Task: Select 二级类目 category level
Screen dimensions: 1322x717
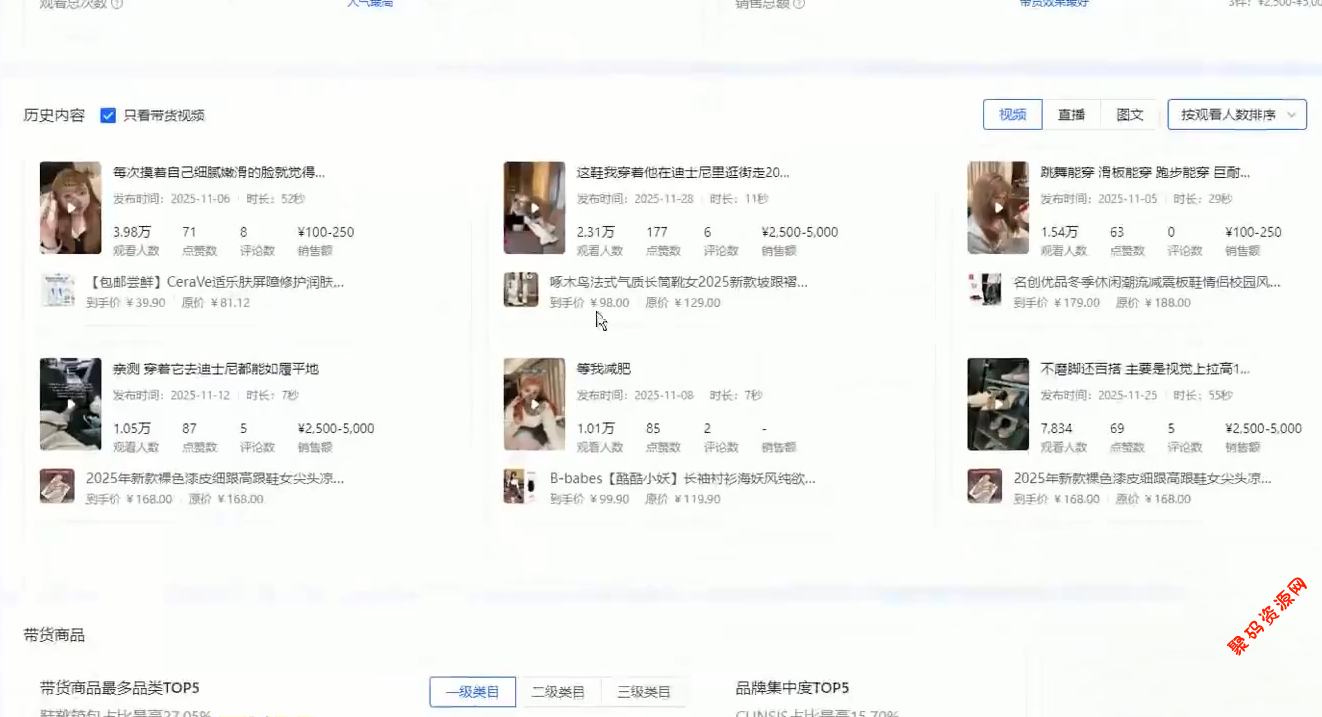Action: tap(558, 692)
